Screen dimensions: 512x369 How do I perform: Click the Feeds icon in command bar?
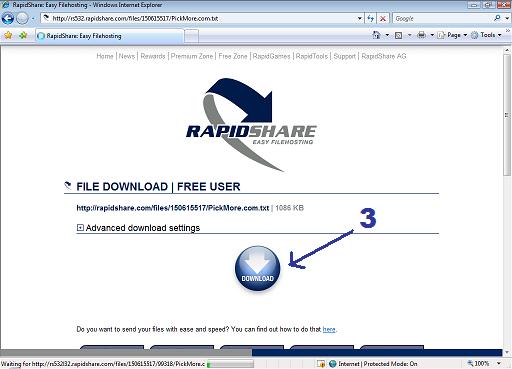398,35
